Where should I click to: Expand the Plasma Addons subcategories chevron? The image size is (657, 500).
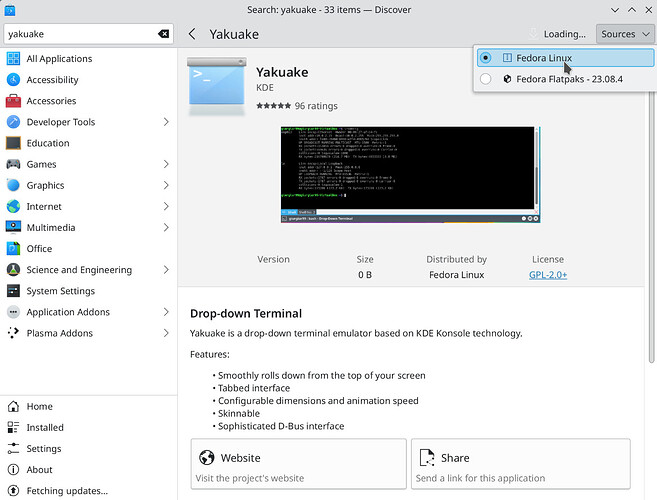click(x=166, y=333)
